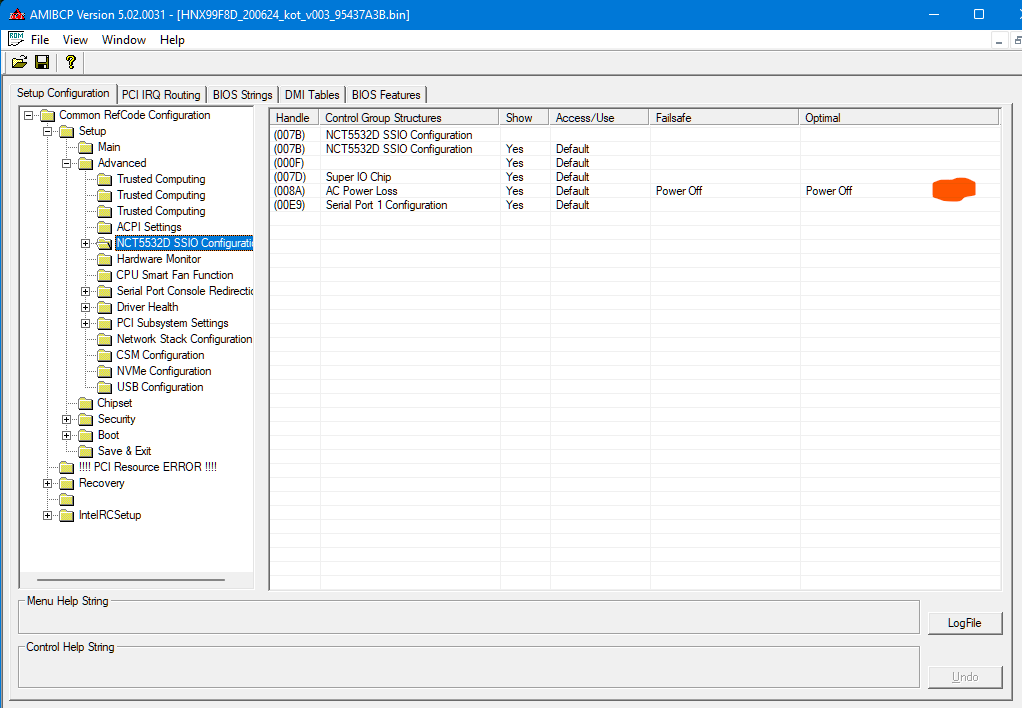Screen dimensions: 1022x708
Task: Click the Save floppy disk toolbar icon
Action: 42,62
